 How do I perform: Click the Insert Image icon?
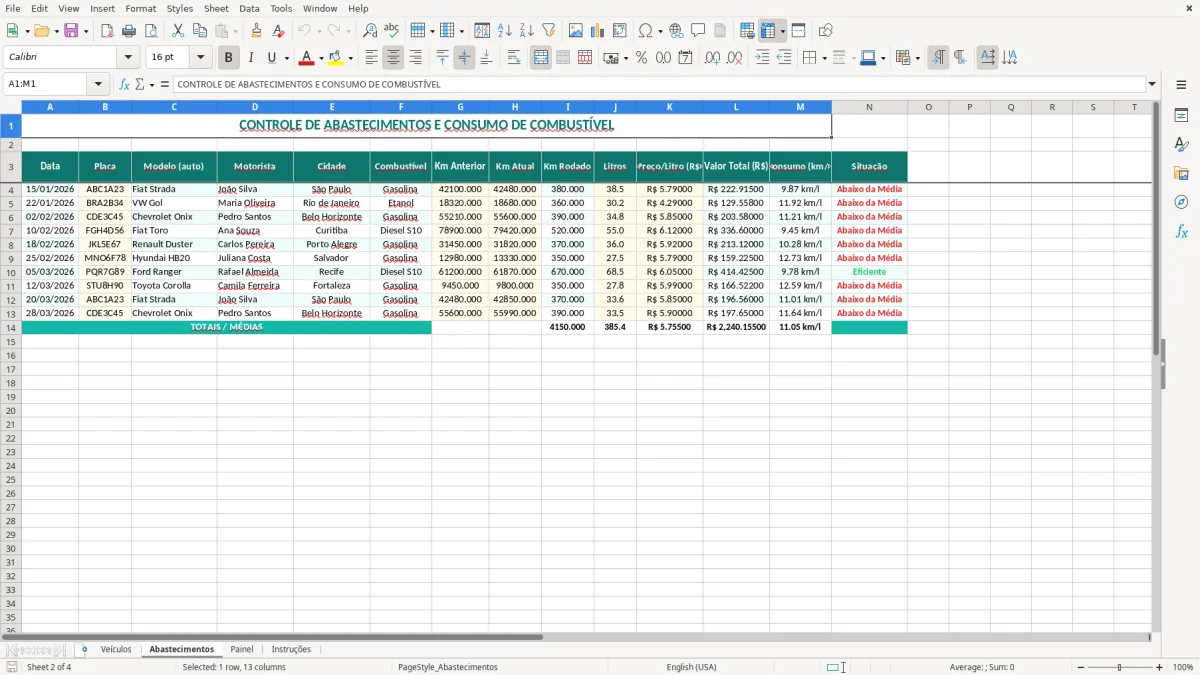point(576,31)
